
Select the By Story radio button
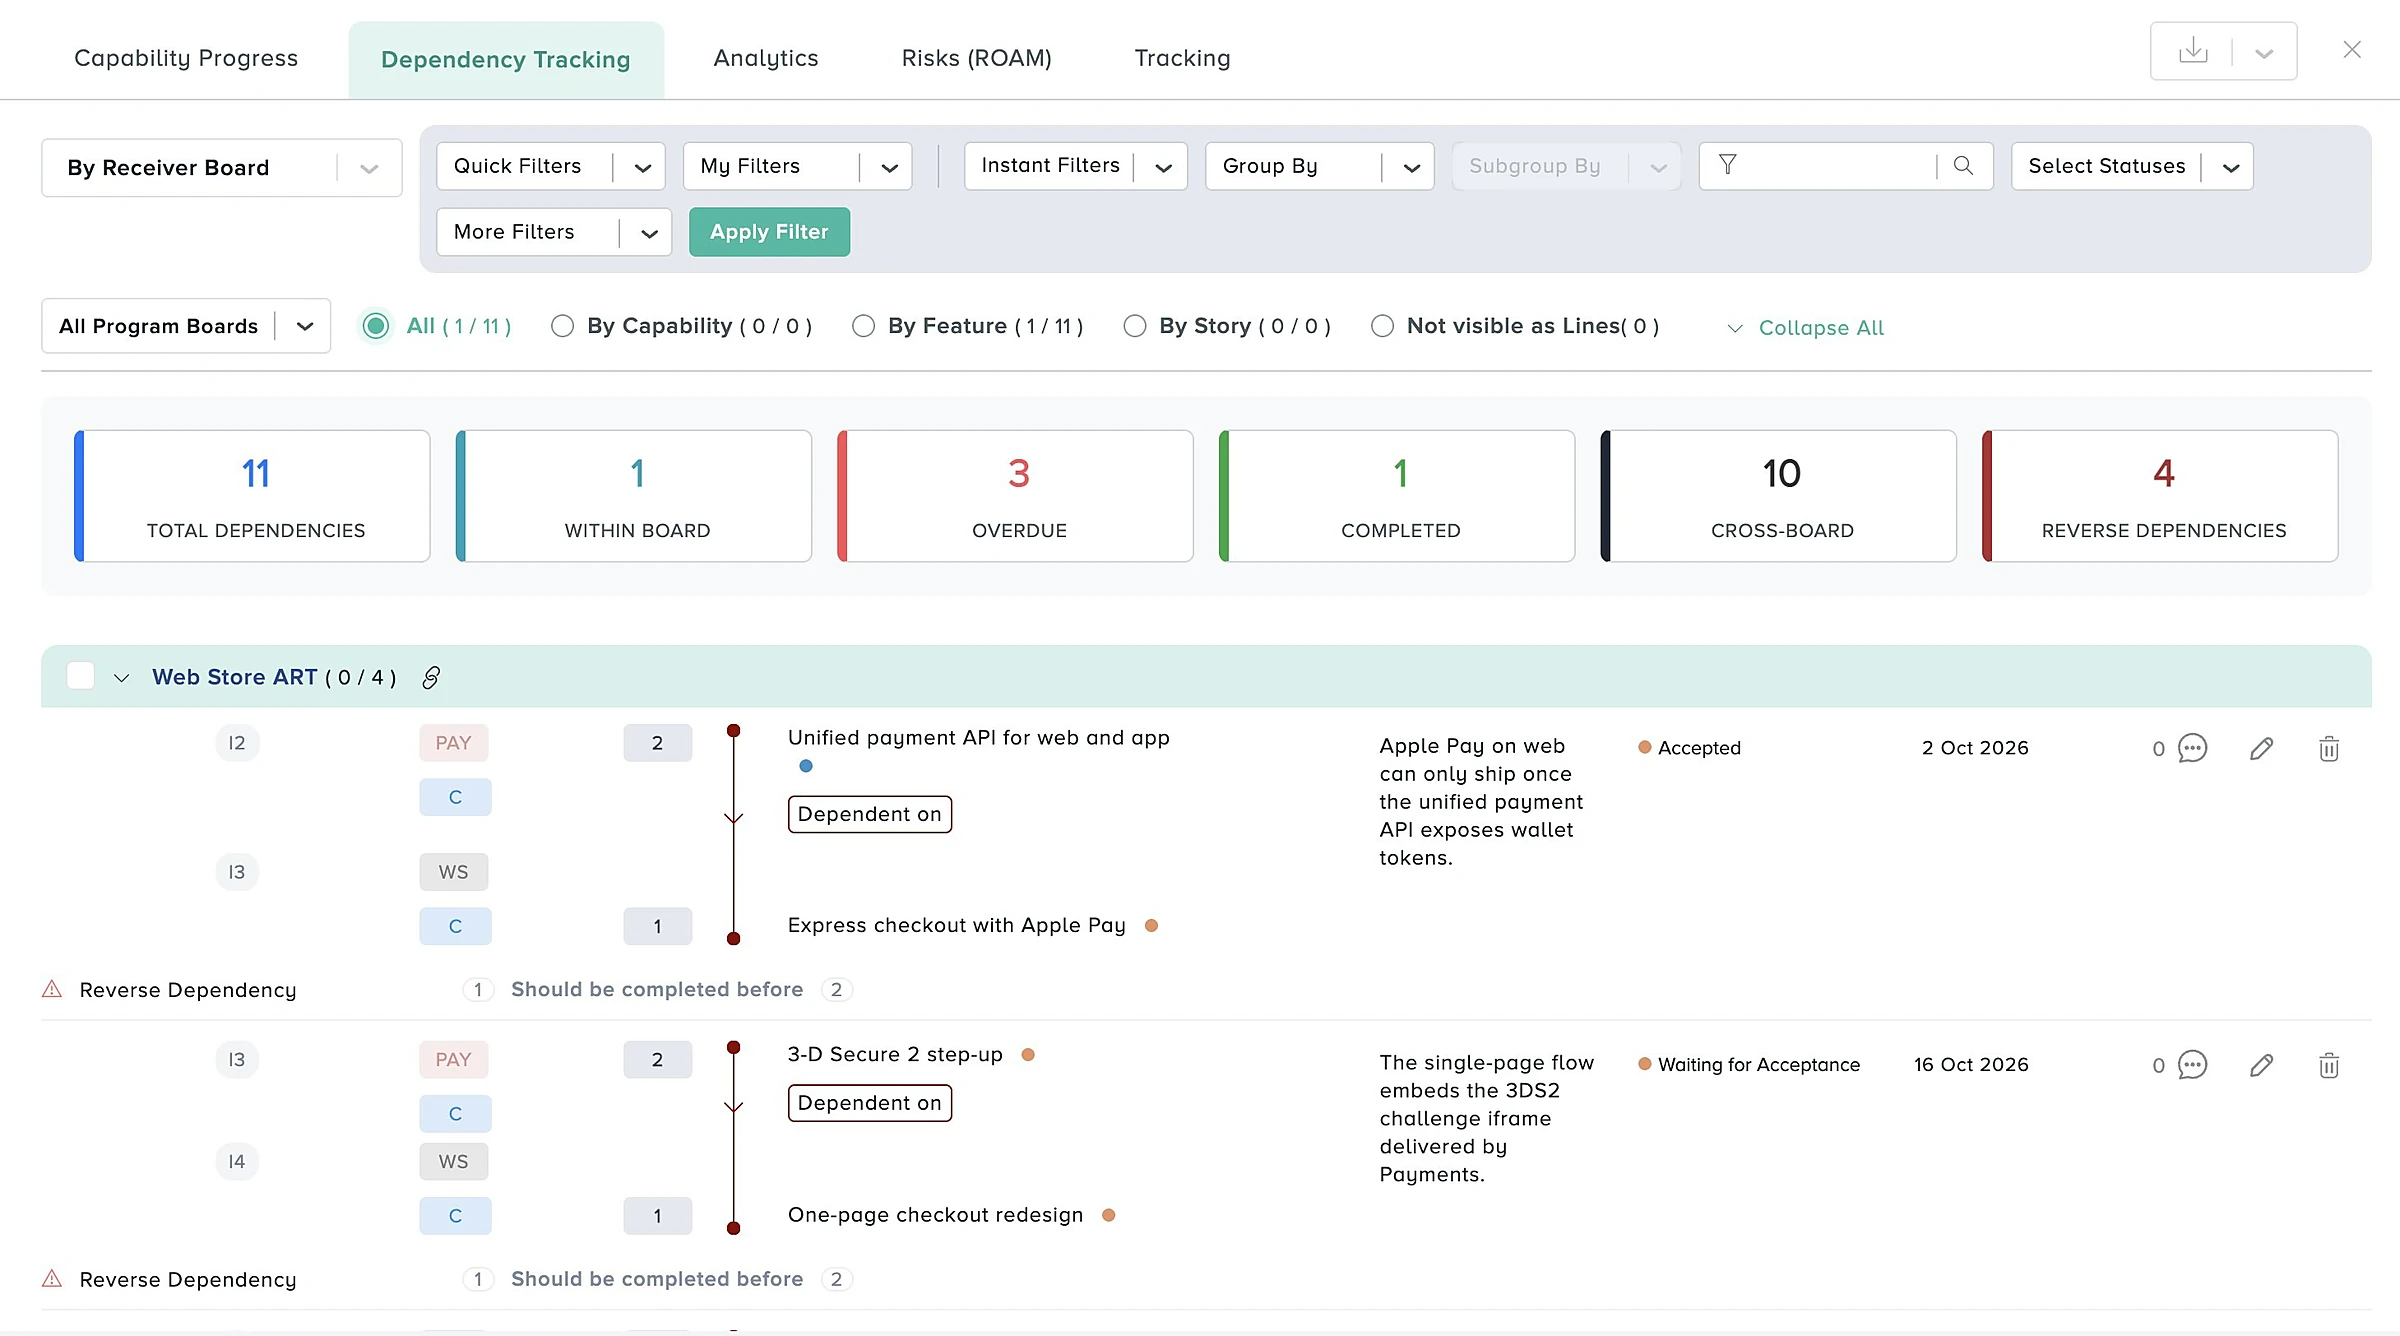pyautogui.click(x=1134, y=326)
